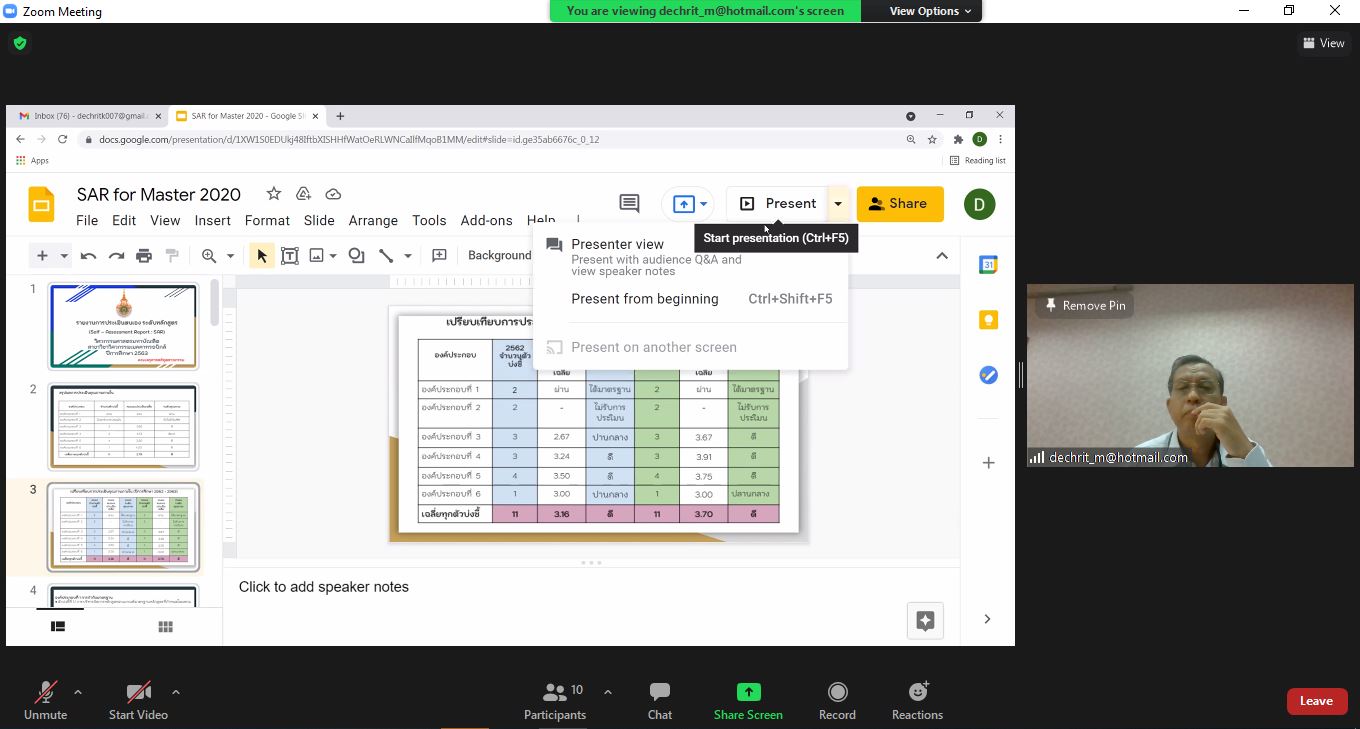This screenshot has width=1360, height=729.
Task: Open the File menu
Action: 87,220
